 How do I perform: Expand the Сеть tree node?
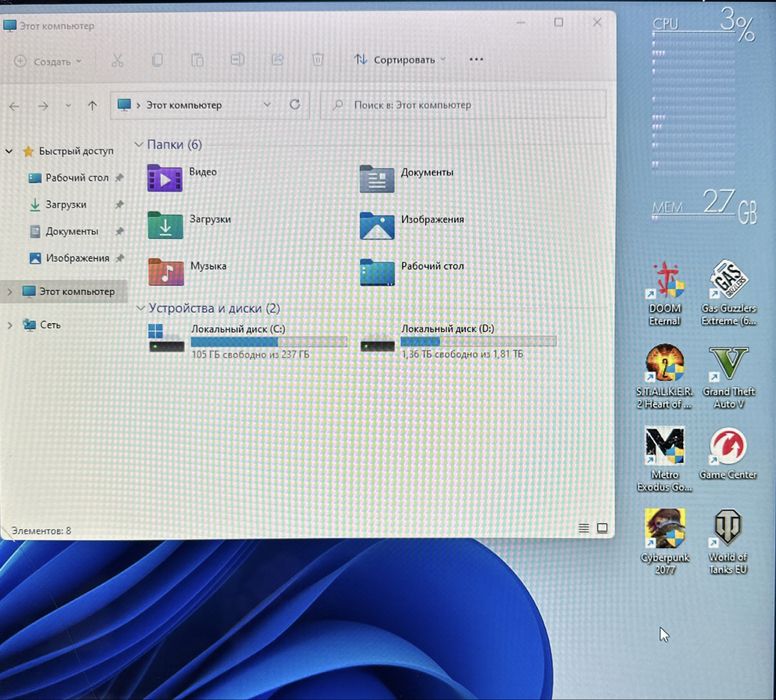coord(9,325)
